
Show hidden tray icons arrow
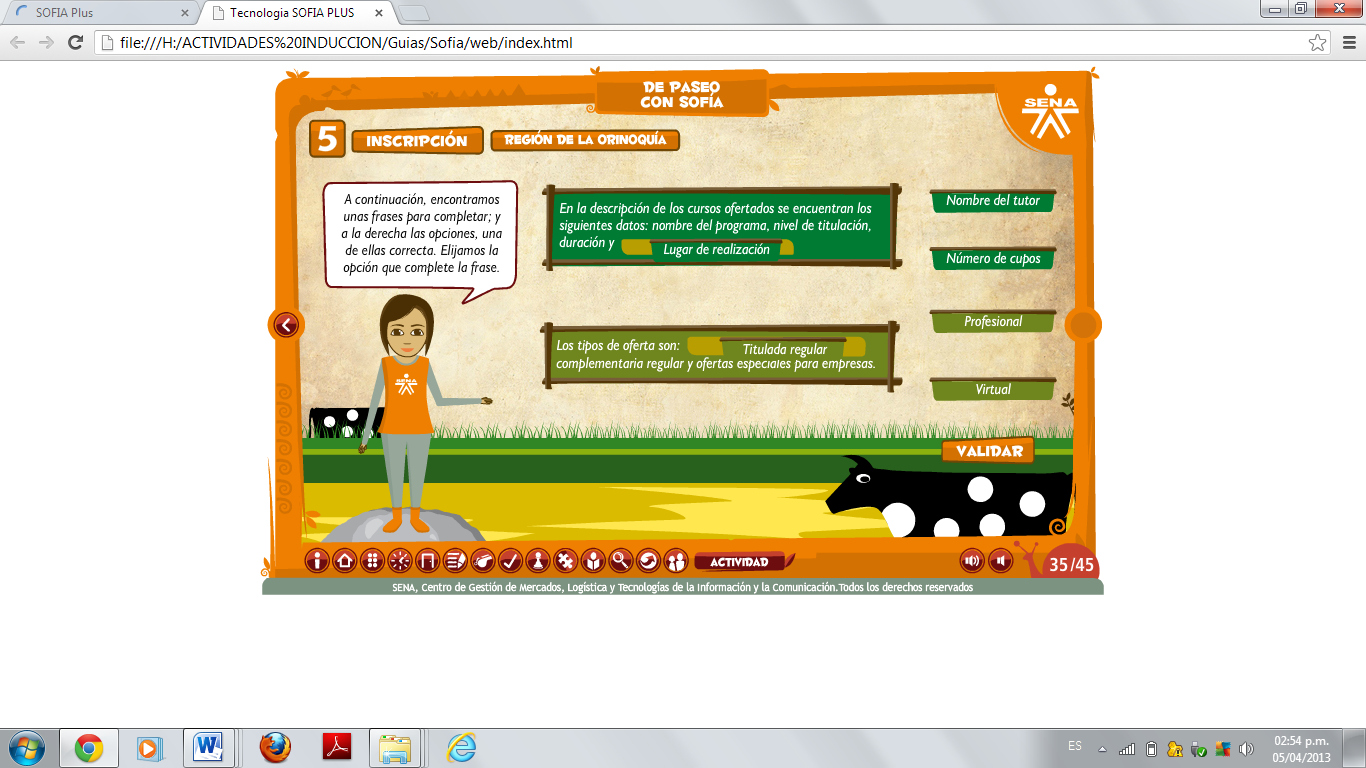point(1103,749)
